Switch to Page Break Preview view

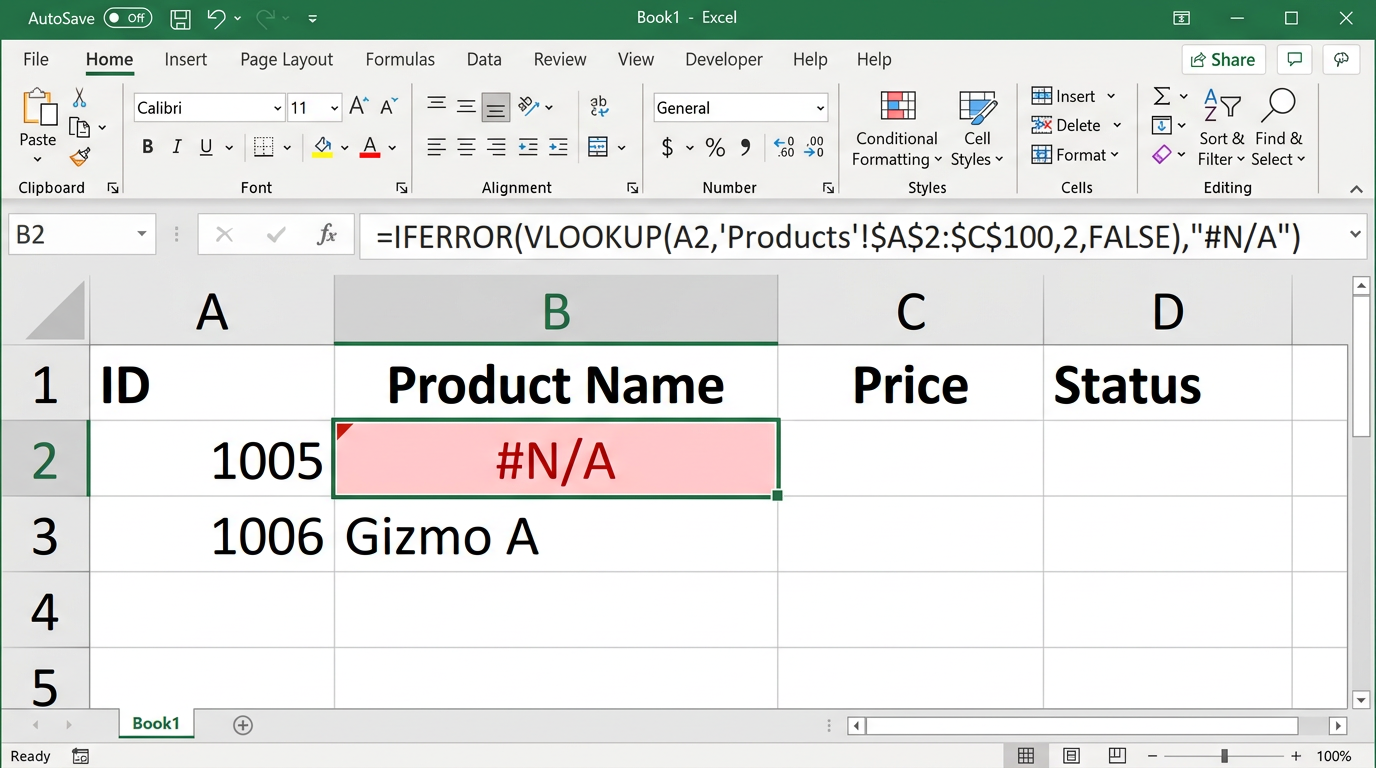1117,756
